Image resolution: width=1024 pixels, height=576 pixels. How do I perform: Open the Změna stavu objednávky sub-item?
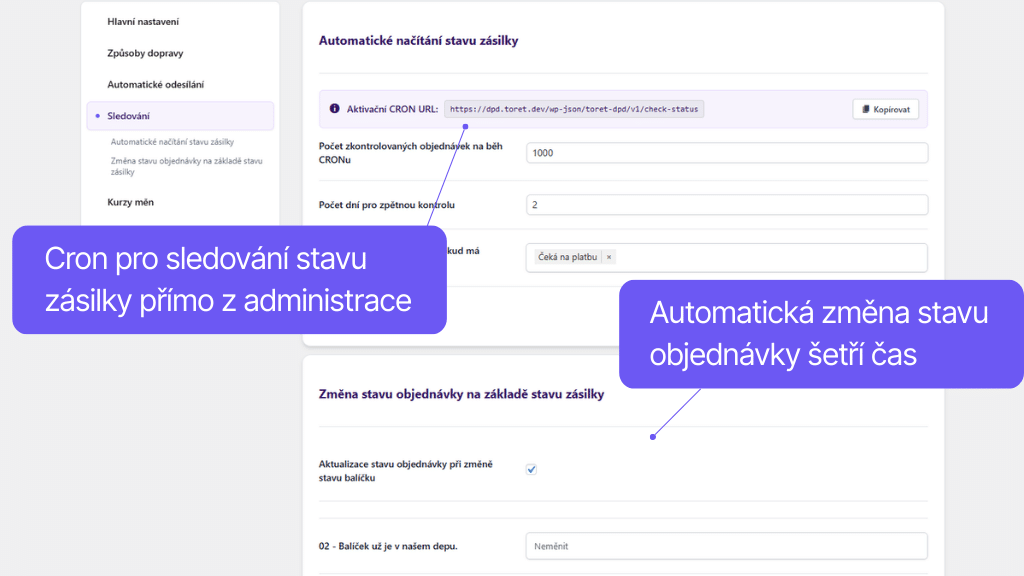click(x=186, y=166)
